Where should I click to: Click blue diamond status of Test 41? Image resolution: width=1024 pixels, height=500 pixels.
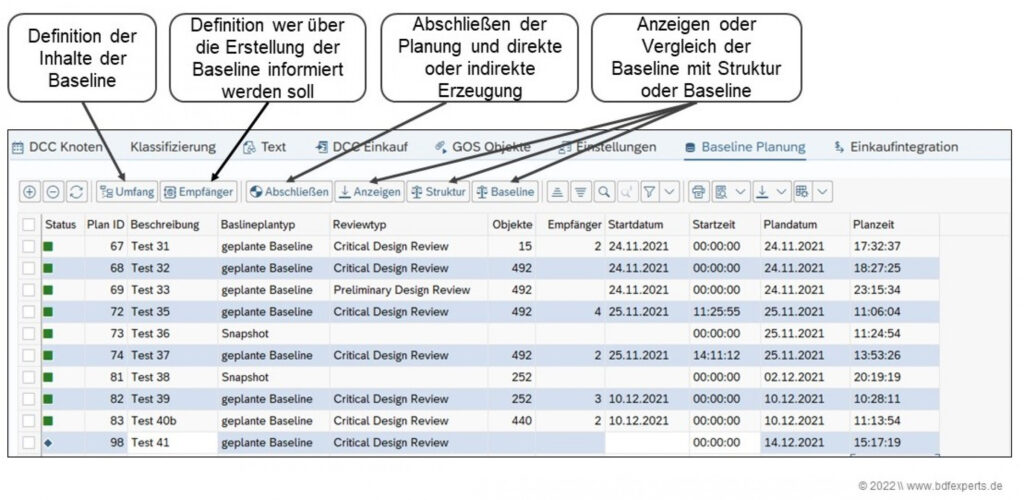(x=48, y=443)
